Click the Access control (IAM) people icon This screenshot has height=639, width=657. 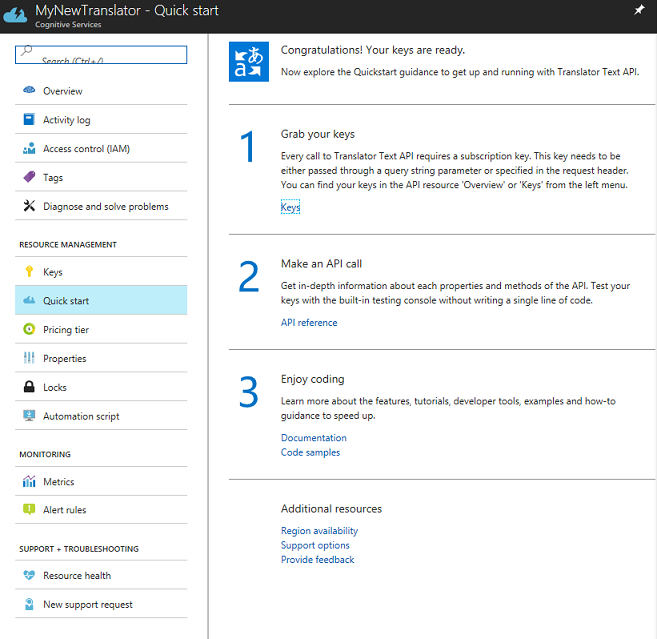coord(28,149)
